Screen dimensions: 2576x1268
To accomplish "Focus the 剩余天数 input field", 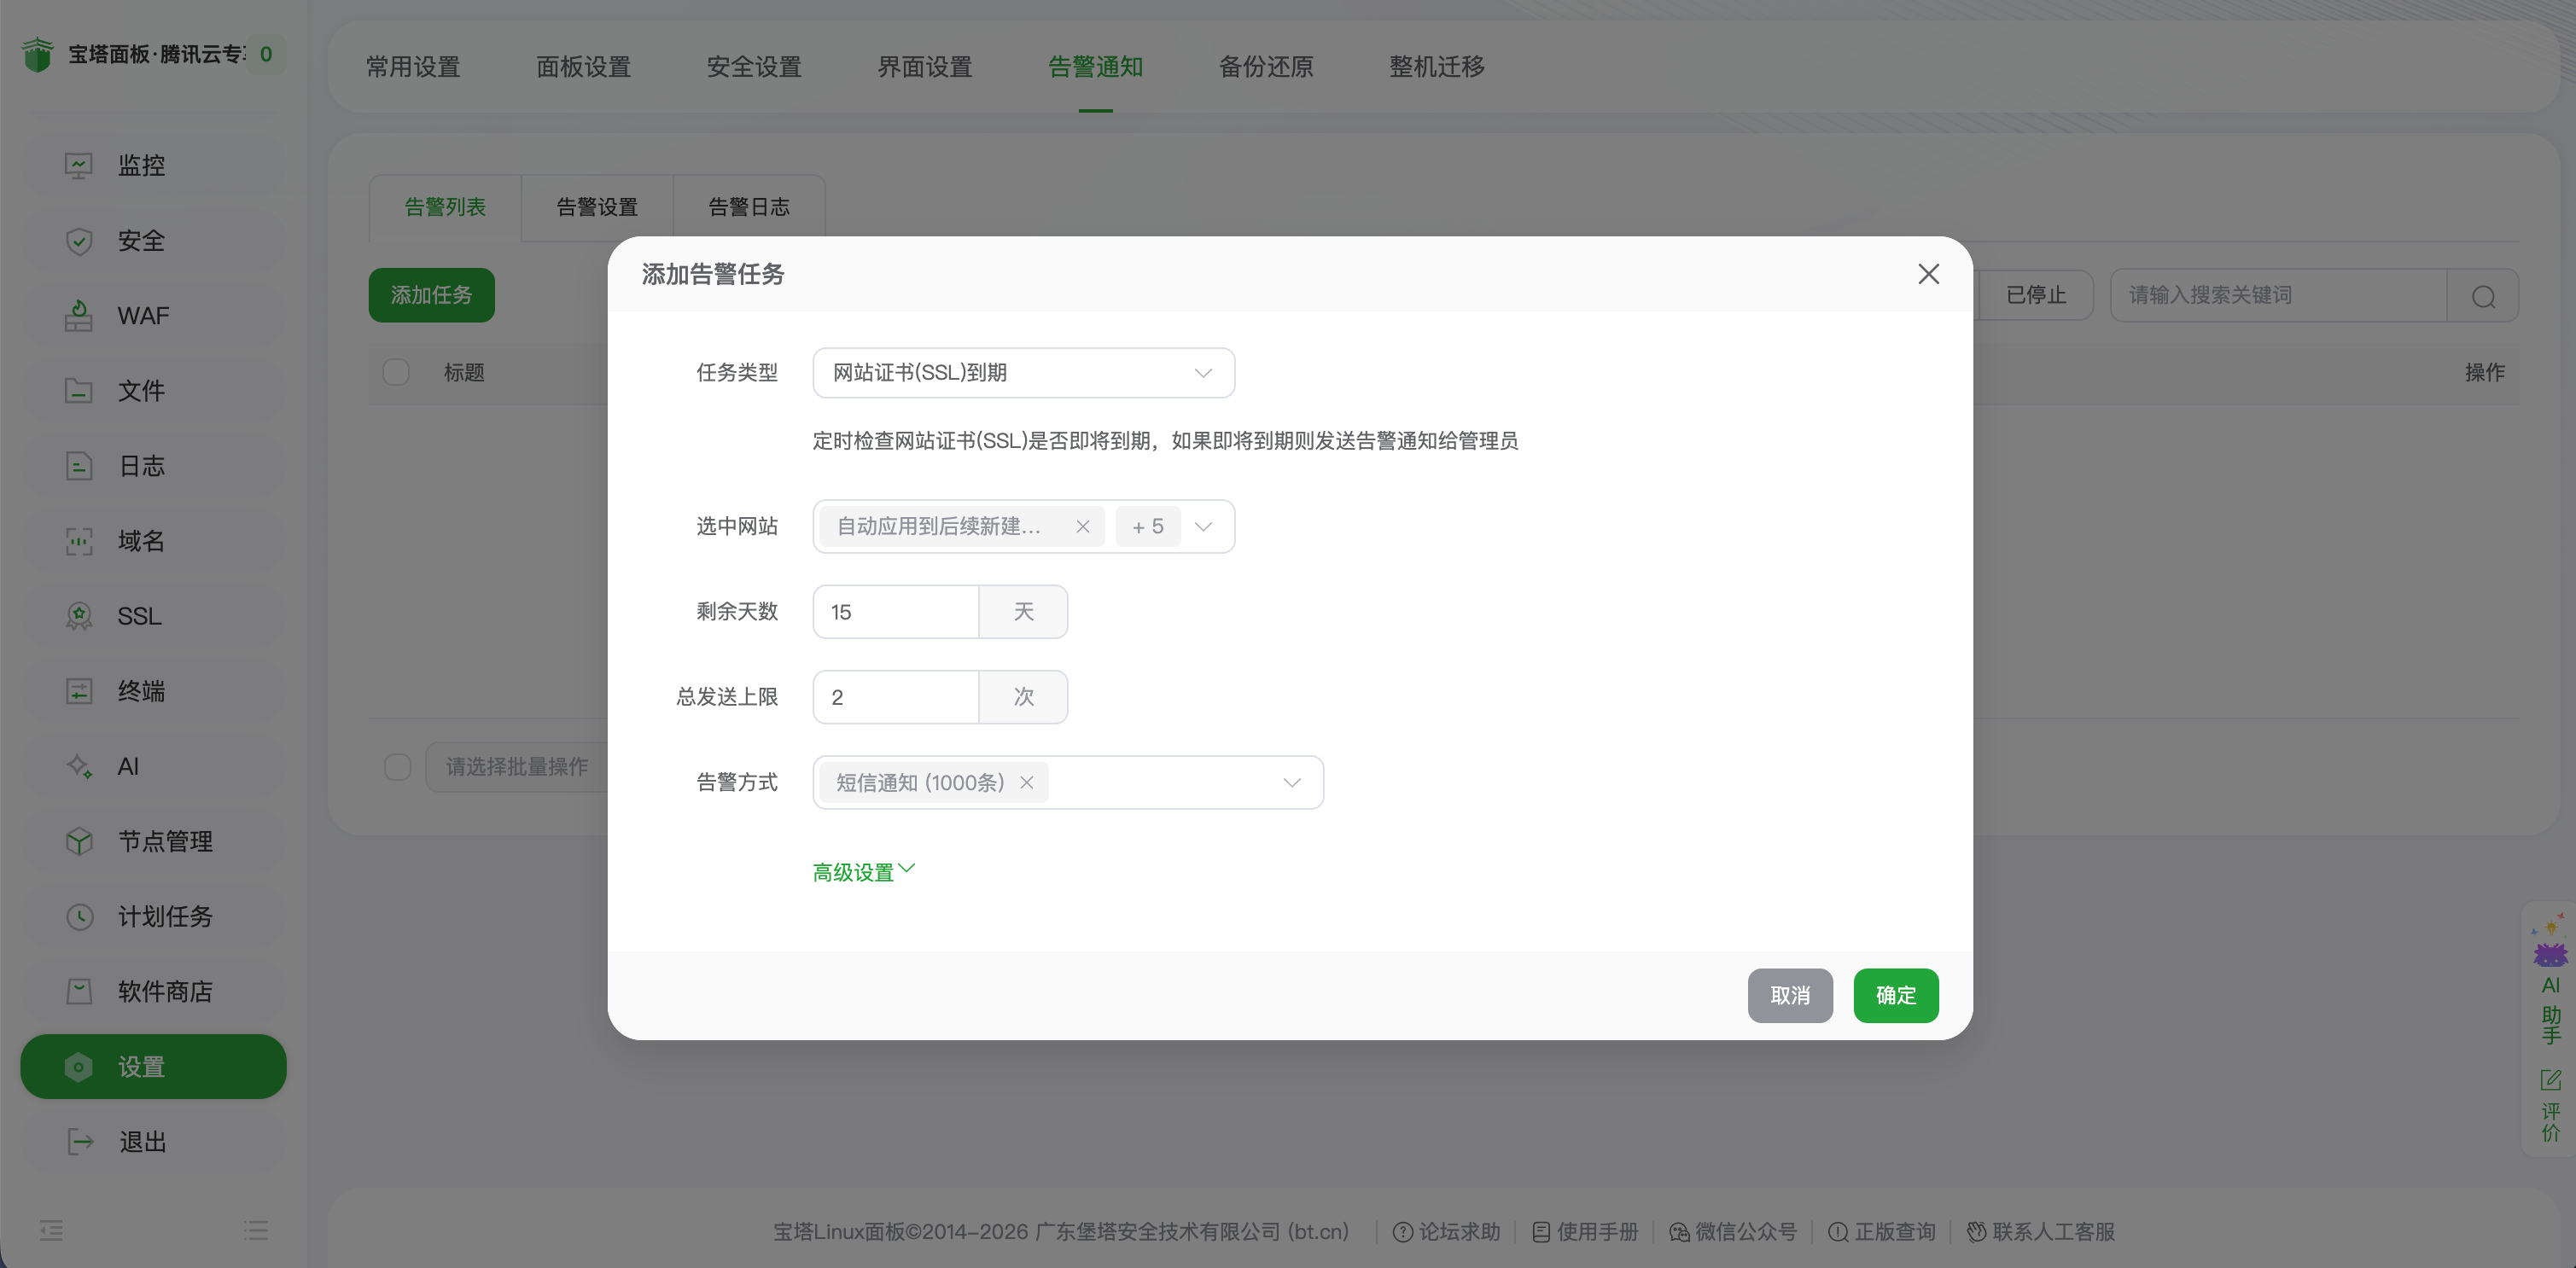I will pos(895,612).
